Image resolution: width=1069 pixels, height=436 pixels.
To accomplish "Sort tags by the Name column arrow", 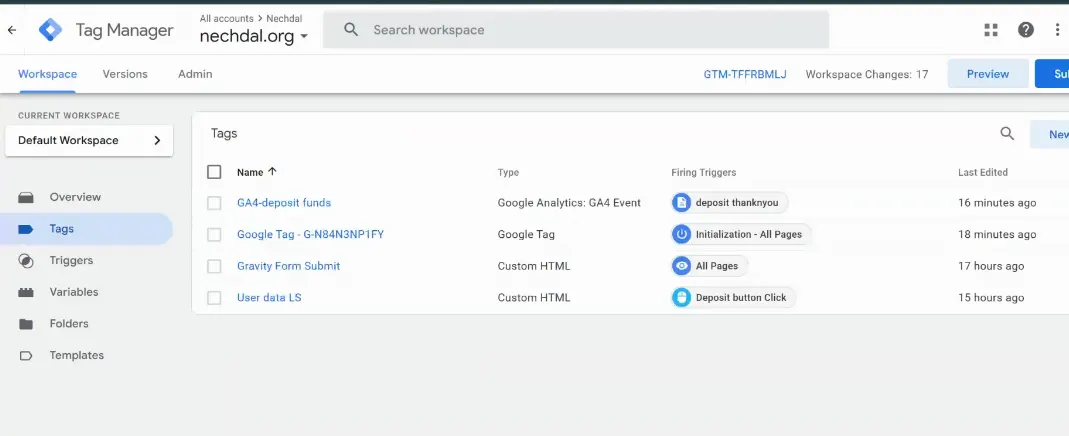I will [272, 172].
